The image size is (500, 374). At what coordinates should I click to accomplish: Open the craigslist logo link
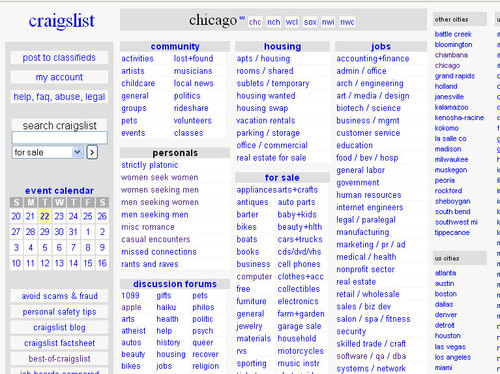62,21
